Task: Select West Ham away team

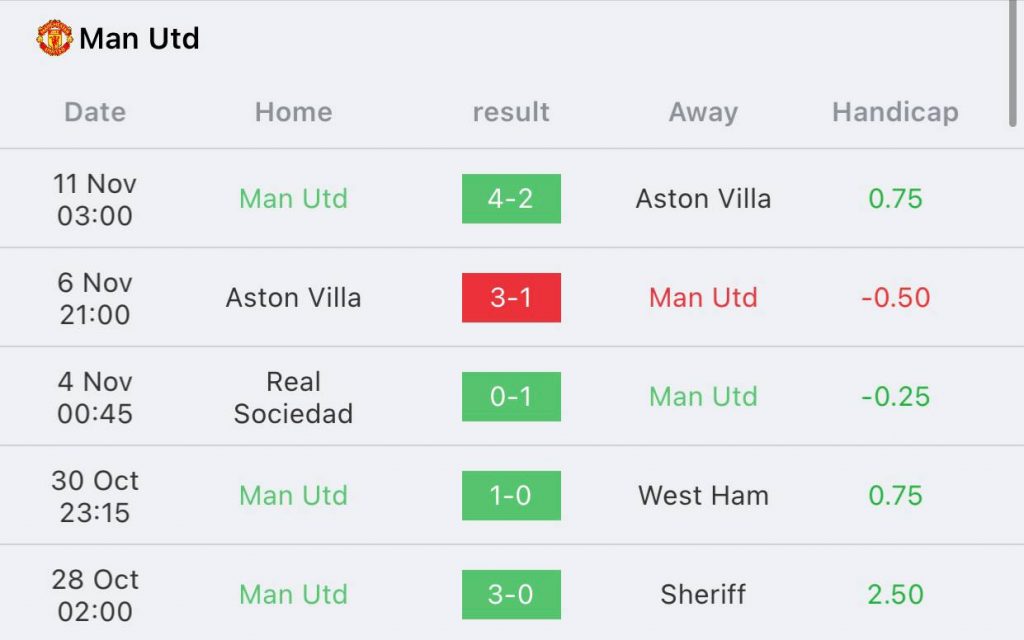Action: pyautogui.click(x=703, y=496)
